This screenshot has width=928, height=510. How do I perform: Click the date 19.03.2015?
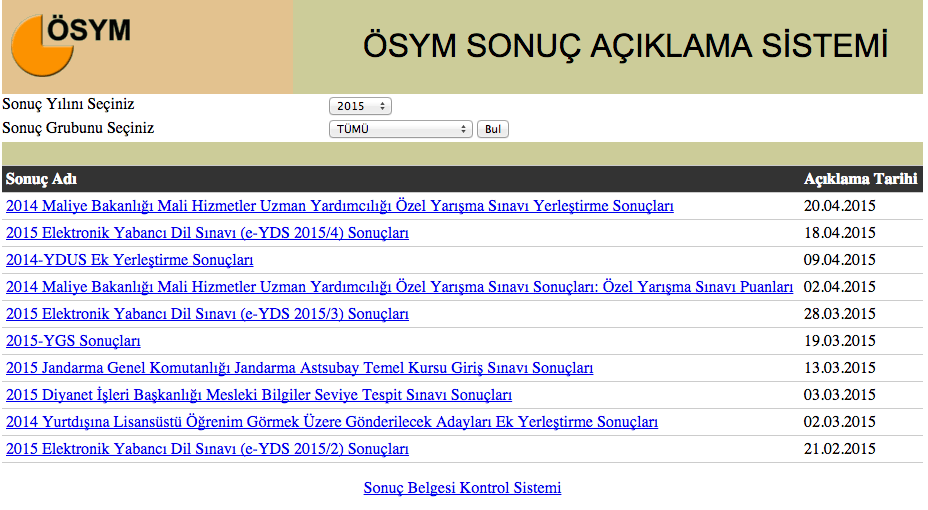point(839,341)
